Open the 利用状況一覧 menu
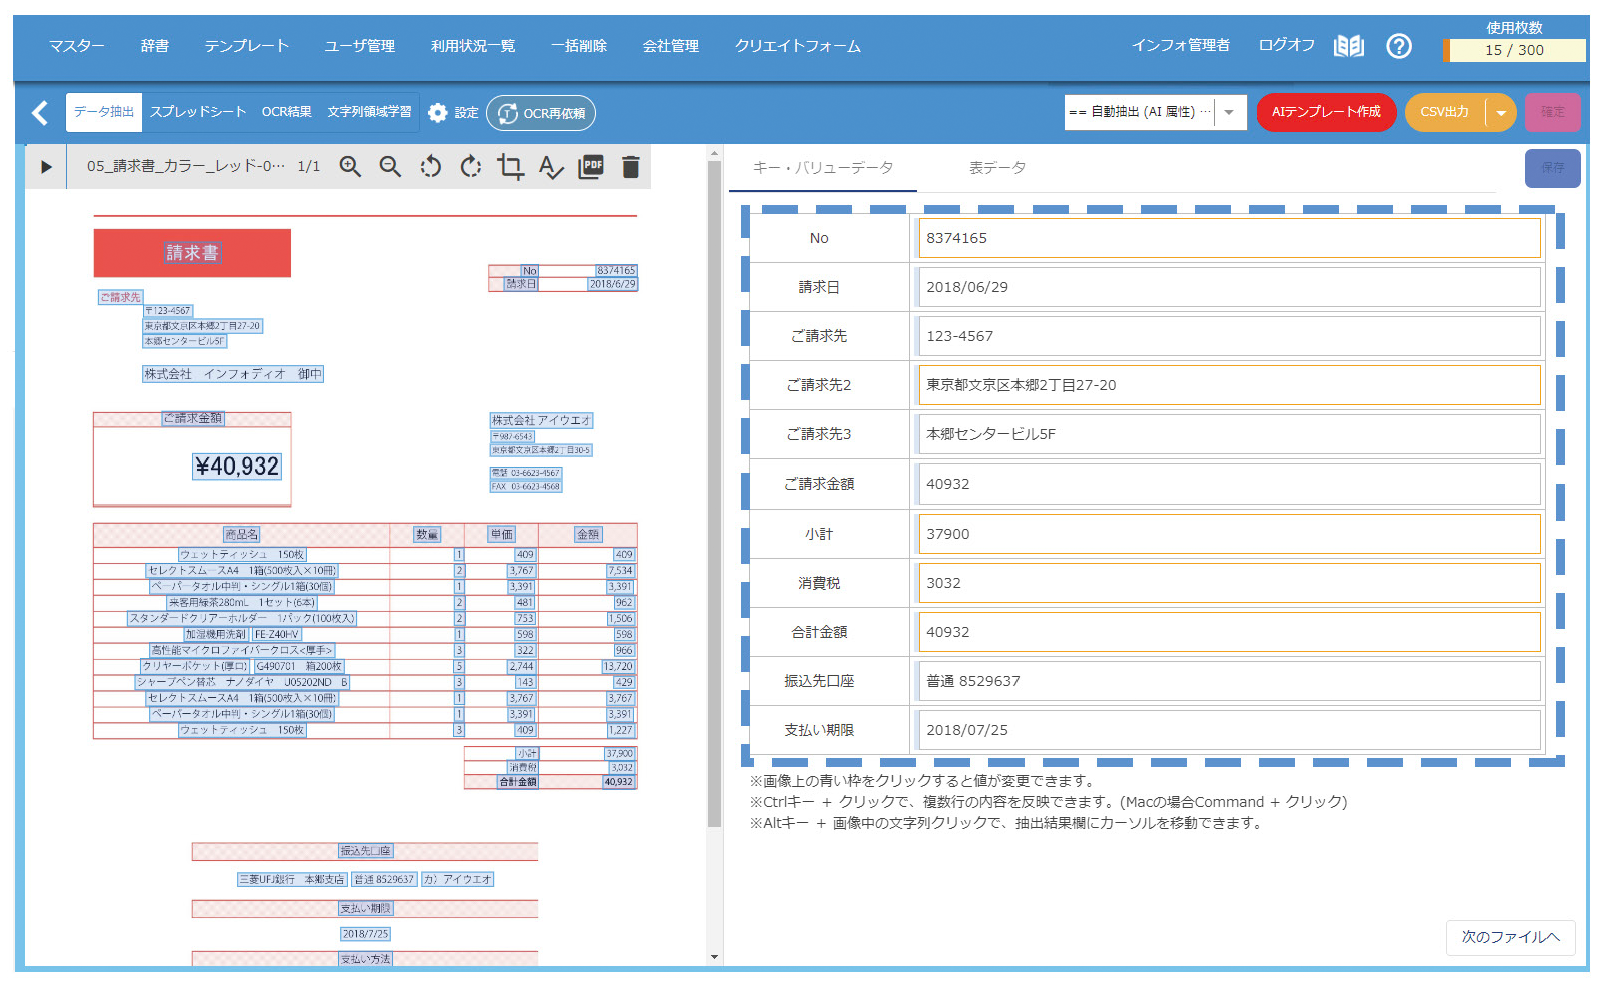1605x988 pixels. pyautogui.click(x=473, y=46)
